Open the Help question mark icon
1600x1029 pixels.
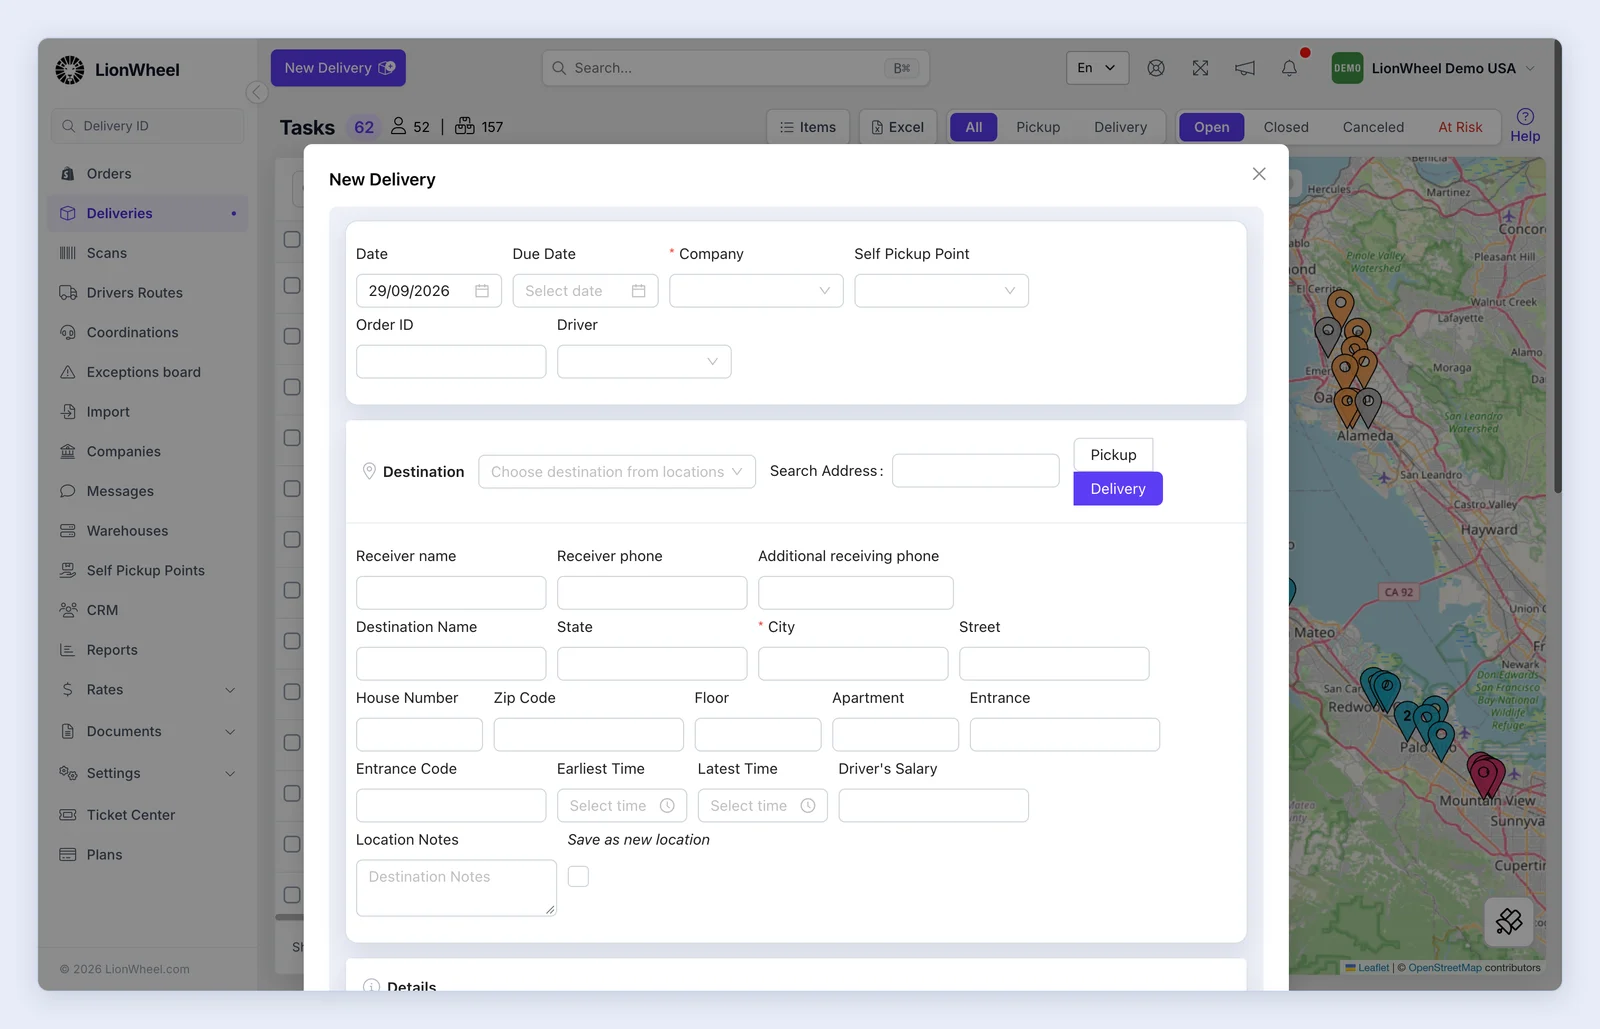tap(1525, 117)
